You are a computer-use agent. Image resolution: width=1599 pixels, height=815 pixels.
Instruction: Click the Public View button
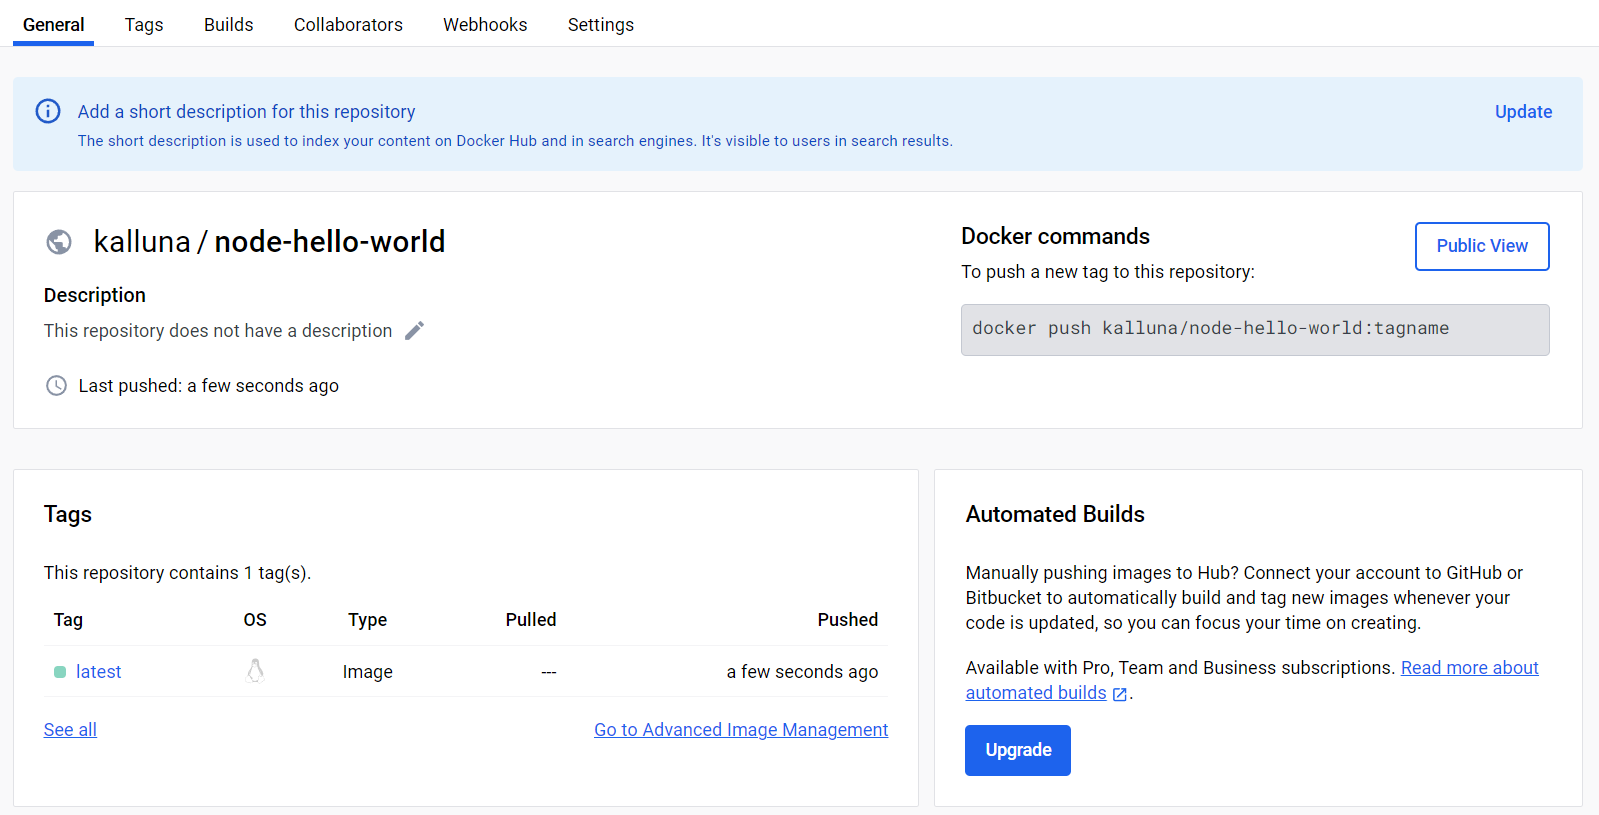[1482, 246]
